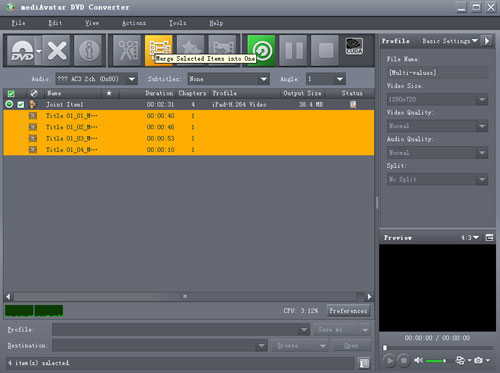Click the Save As button
500x373 pixels.
coord(342,330)
